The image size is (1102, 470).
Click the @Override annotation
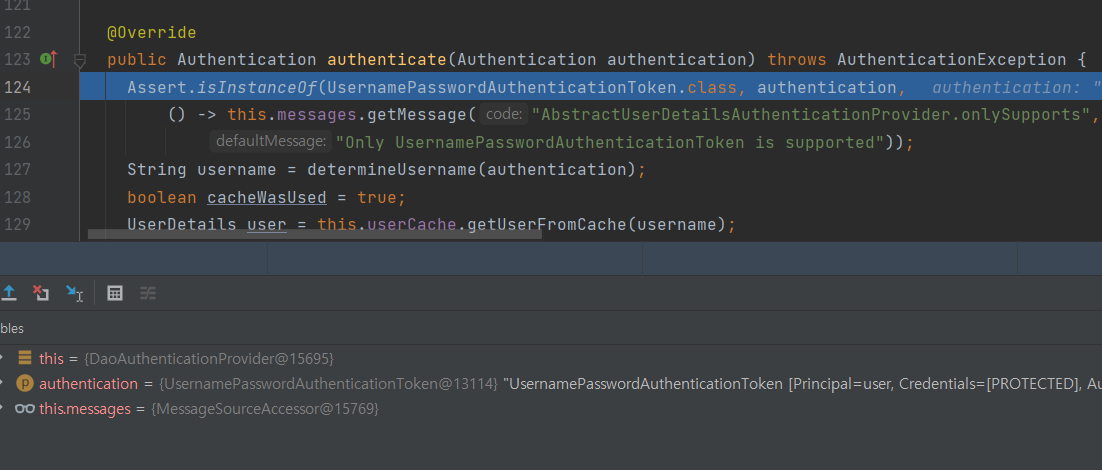[x=151, y=33]
